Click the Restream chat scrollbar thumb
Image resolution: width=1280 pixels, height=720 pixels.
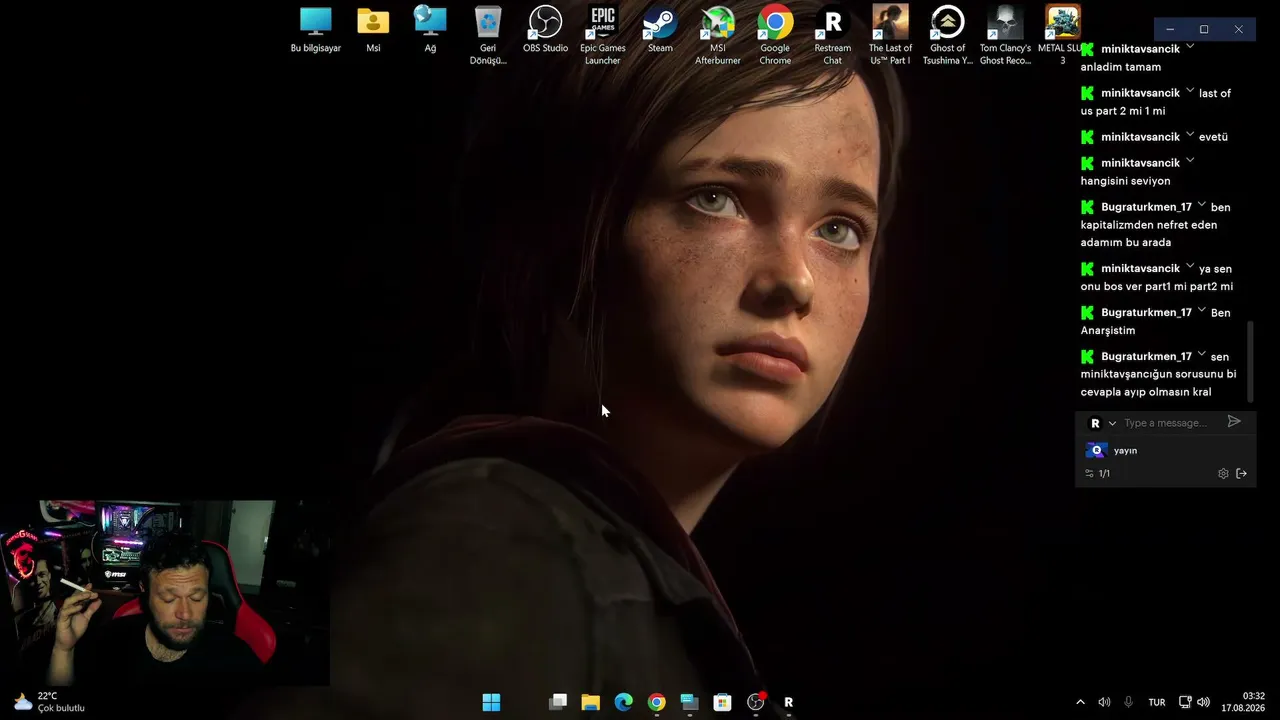[x=1249, y=361]
